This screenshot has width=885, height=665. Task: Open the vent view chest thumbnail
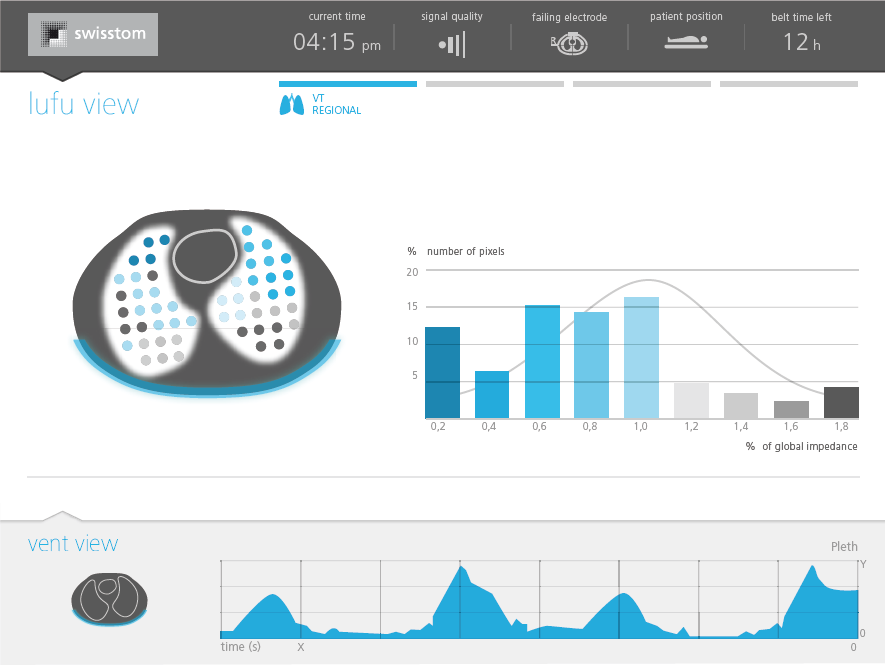pyautogui.click(x=110, y=599)
